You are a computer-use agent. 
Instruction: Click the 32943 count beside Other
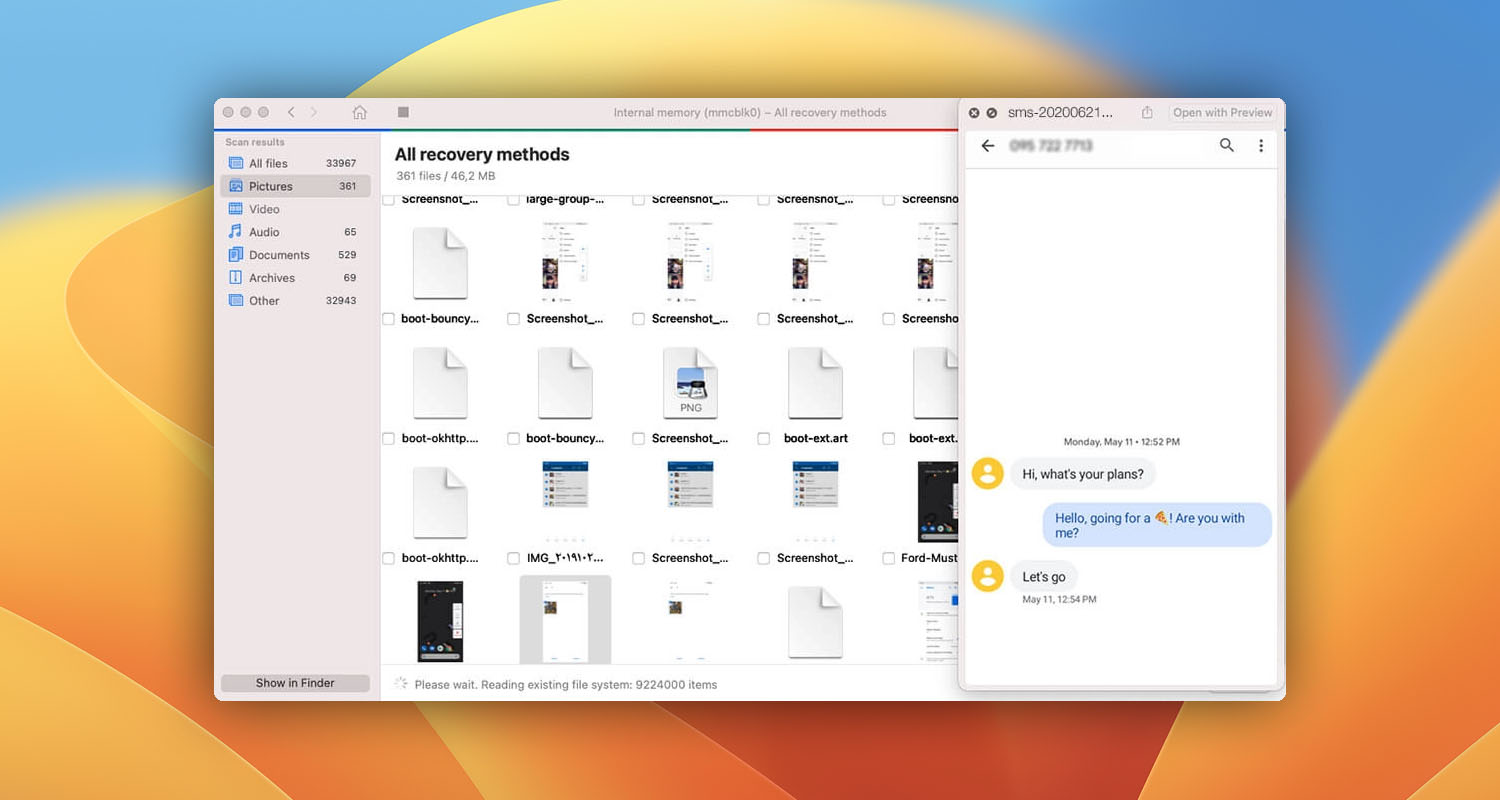point(341,301)
